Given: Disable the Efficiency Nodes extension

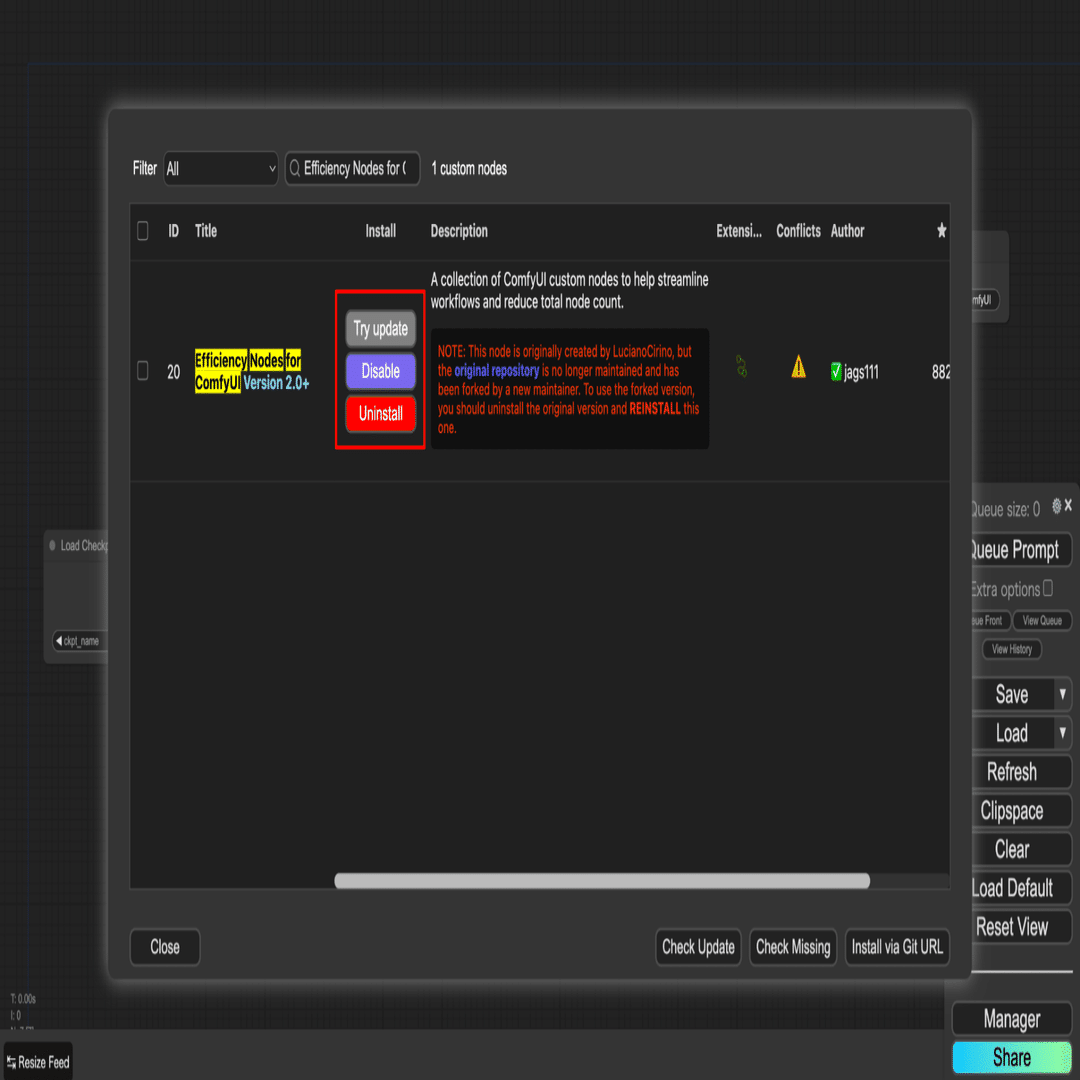Looking at the screenshot, I should click(380, 371).
